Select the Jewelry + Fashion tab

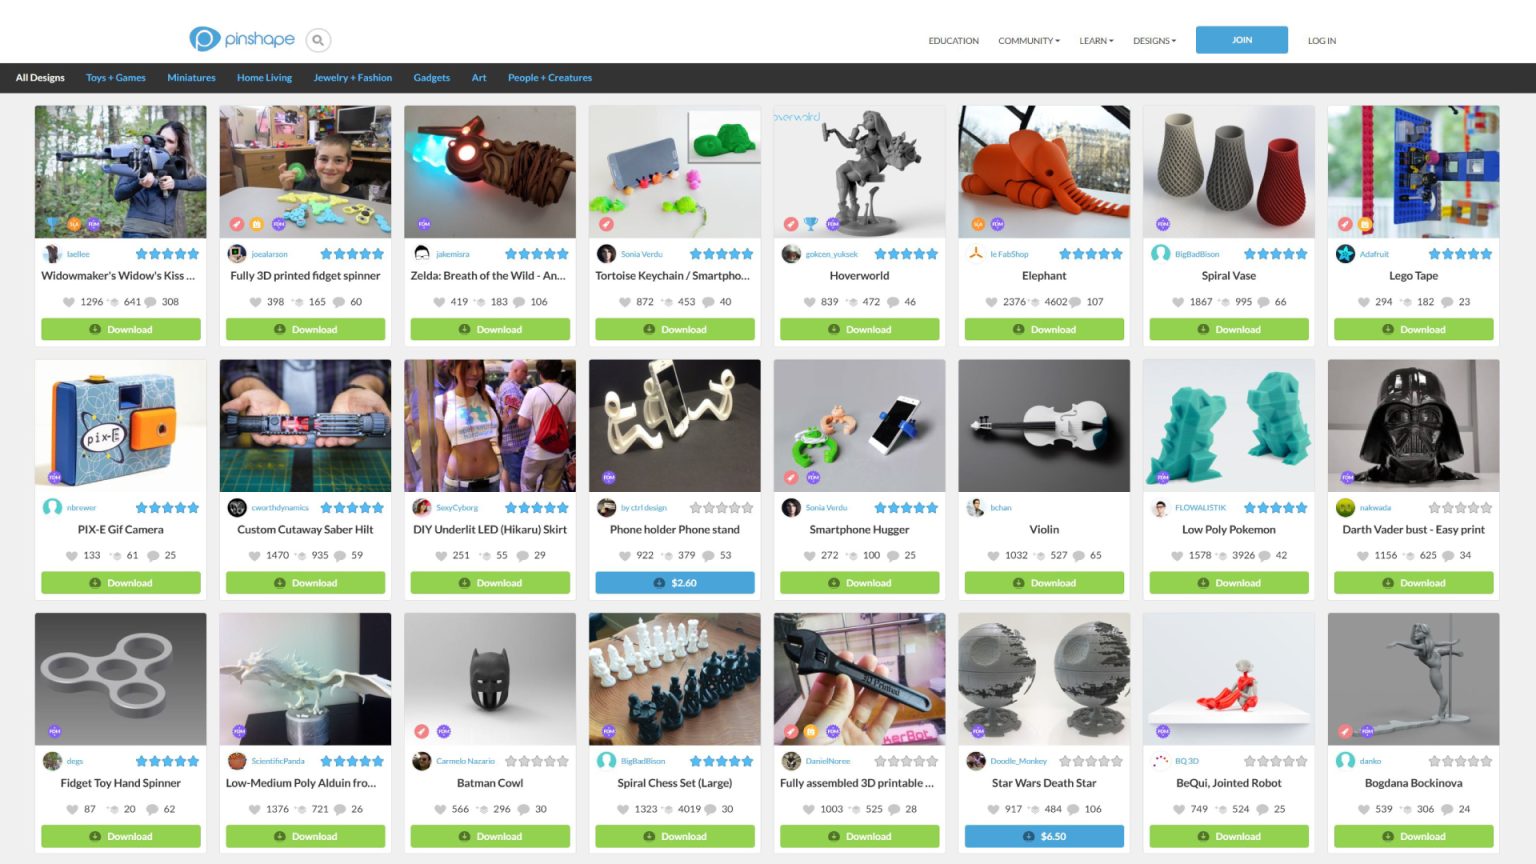[x=353, y=77]
